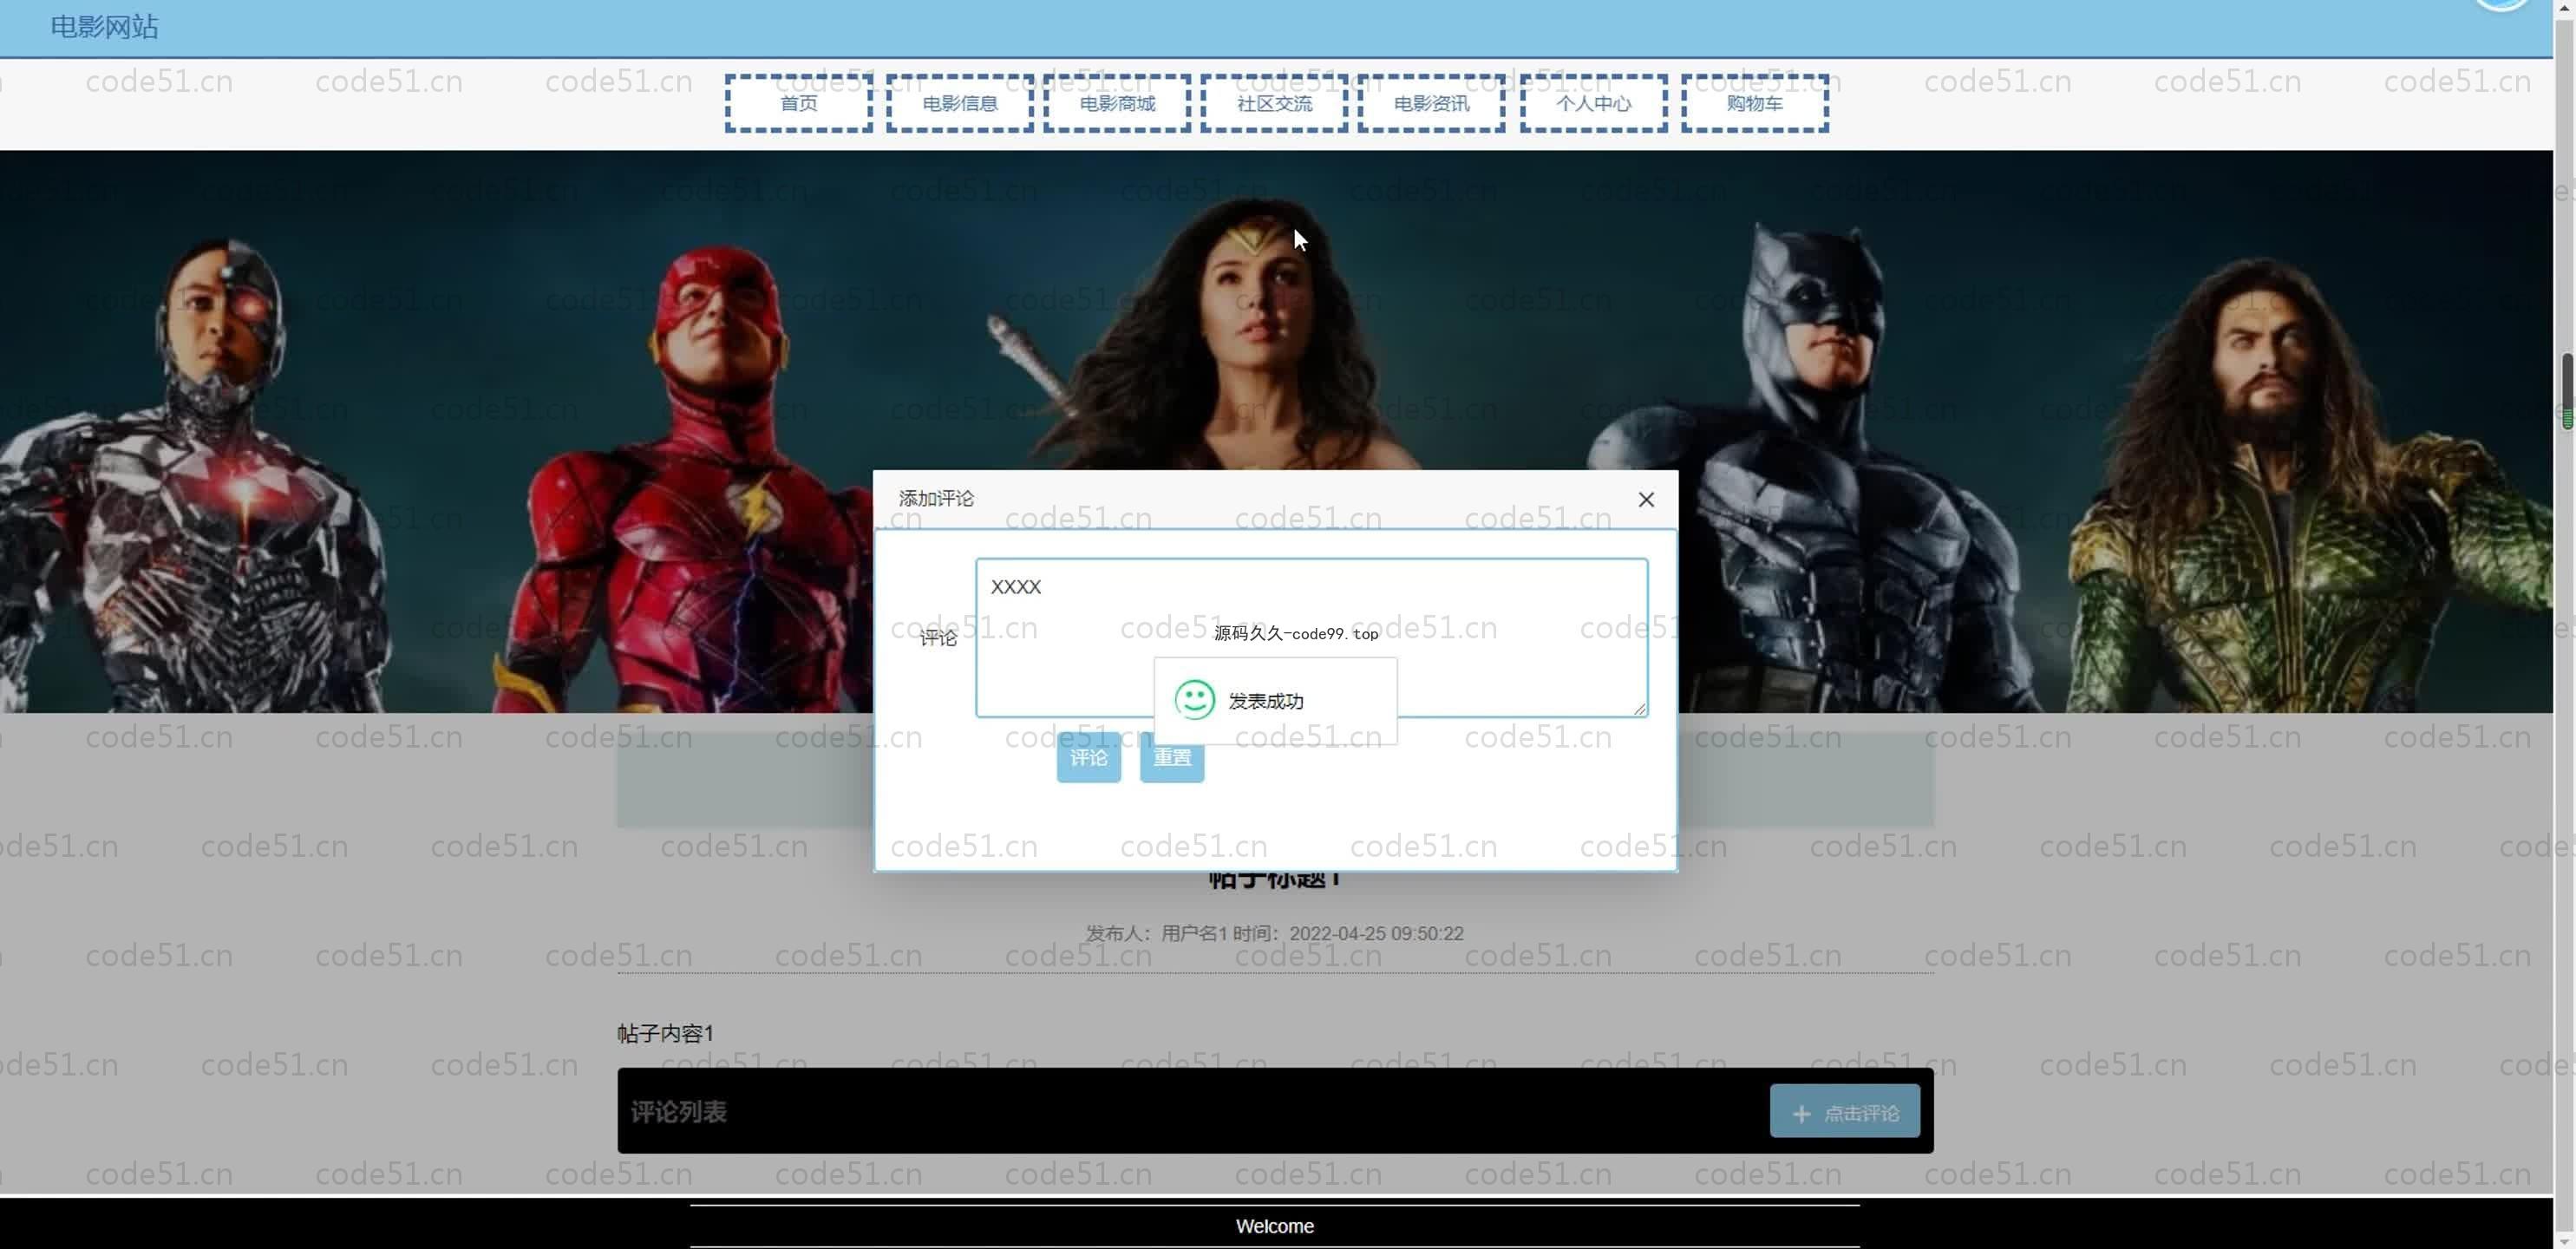Open the 电影商城 navigation item
This screenshot has width=2576, height=1249.
(1117, 103)
